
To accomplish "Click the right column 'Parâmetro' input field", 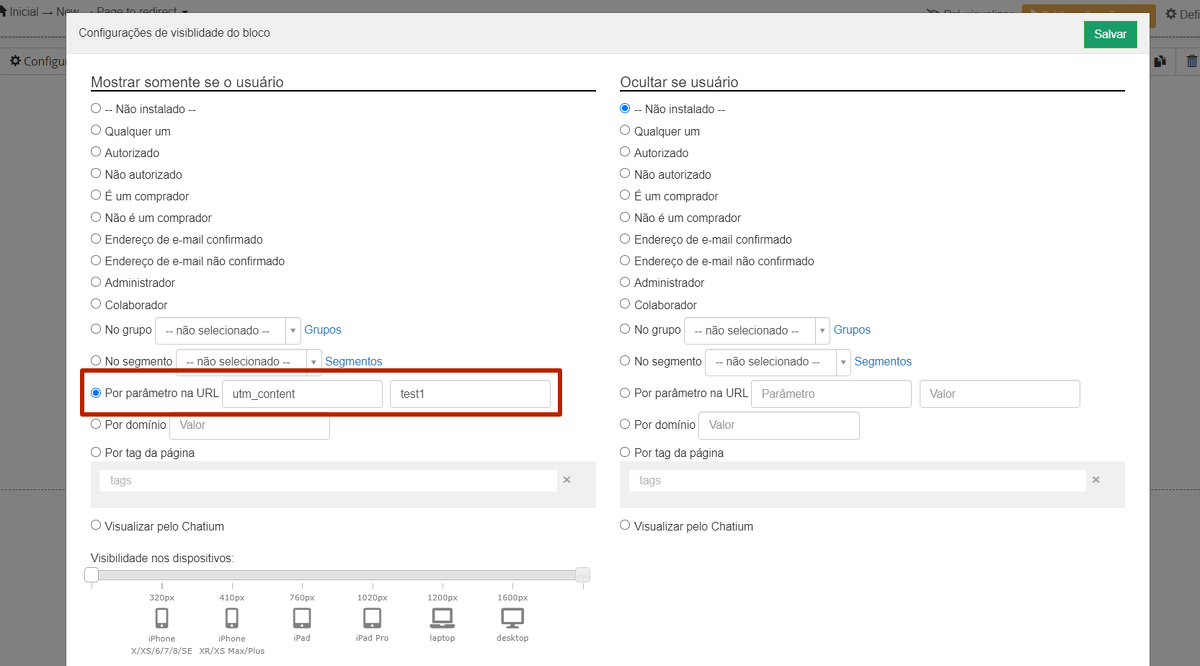I will click(831, 394).
